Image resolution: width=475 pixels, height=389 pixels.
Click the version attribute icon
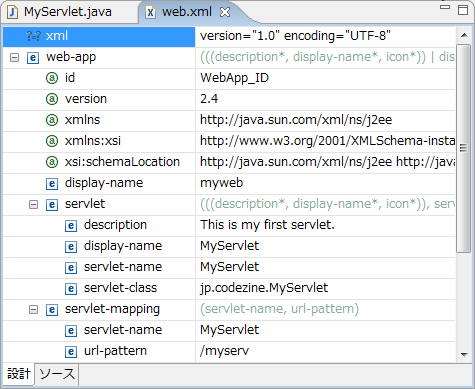52,99
